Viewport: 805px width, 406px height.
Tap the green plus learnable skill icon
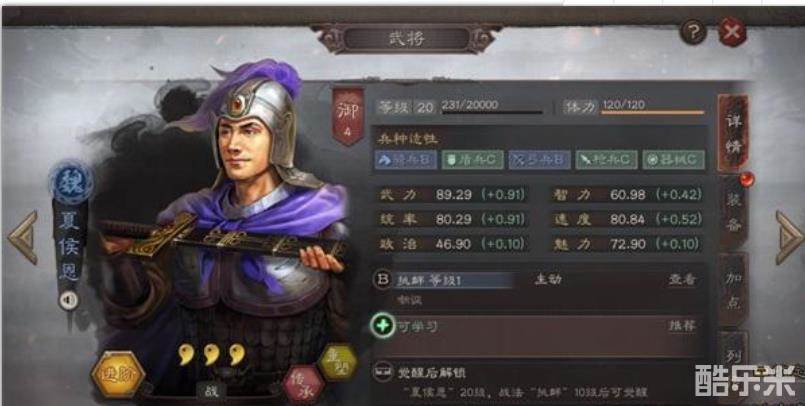pos(383,325)
